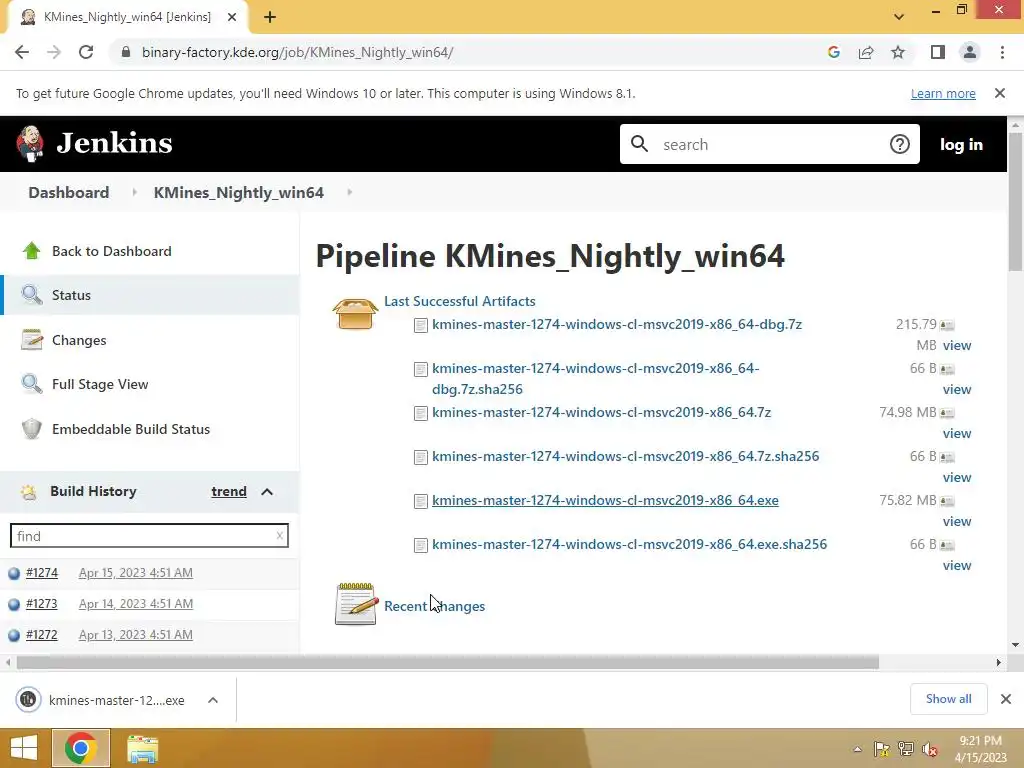This screenshot has width=1024, height=768.
Task: Click the Jenkins butler logo icon
Action: click(30, 144)
